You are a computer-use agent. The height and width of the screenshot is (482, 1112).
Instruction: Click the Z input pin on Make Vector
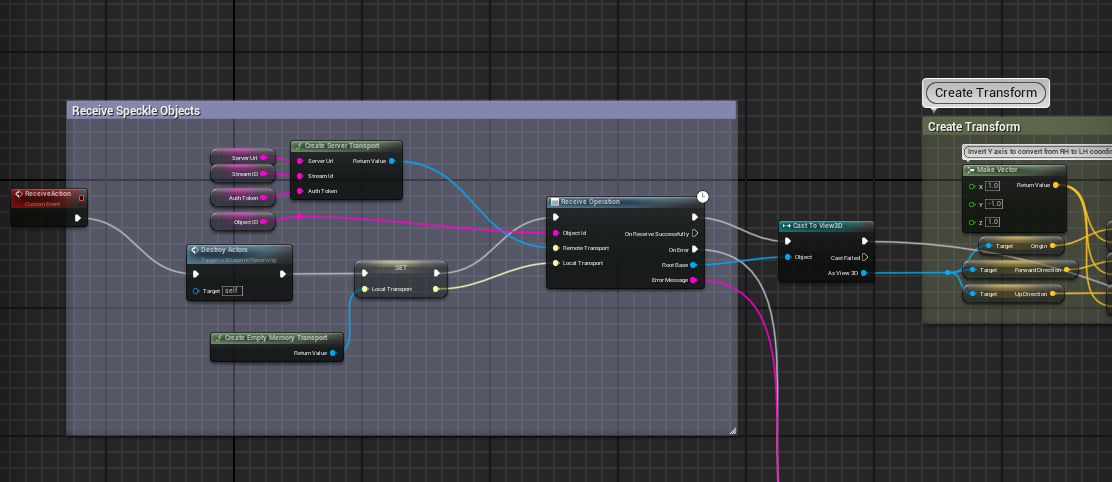tap(973, 222)
